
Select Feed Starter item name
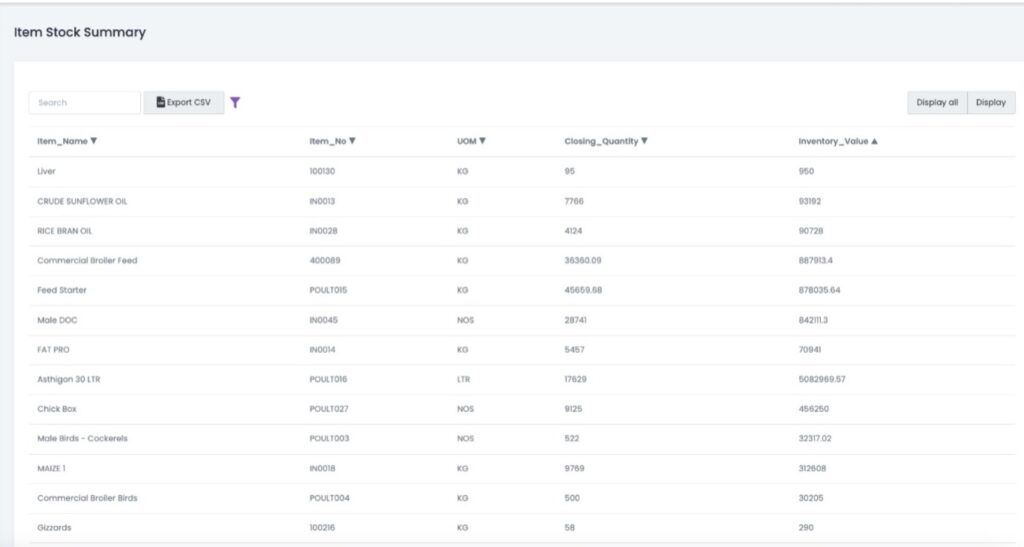point(62,290)
